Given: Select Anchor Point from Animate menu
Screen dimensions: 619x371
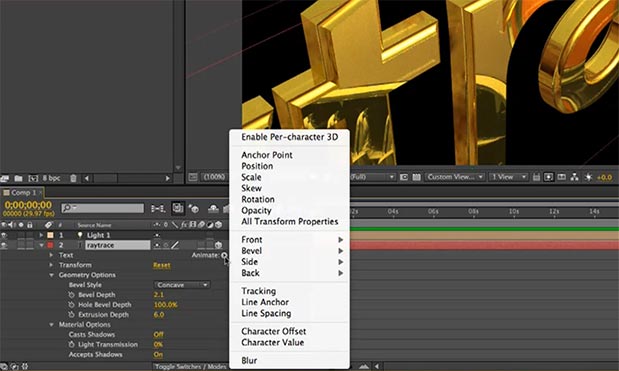Looking at the screenshot, I should (x=289, y=155).
